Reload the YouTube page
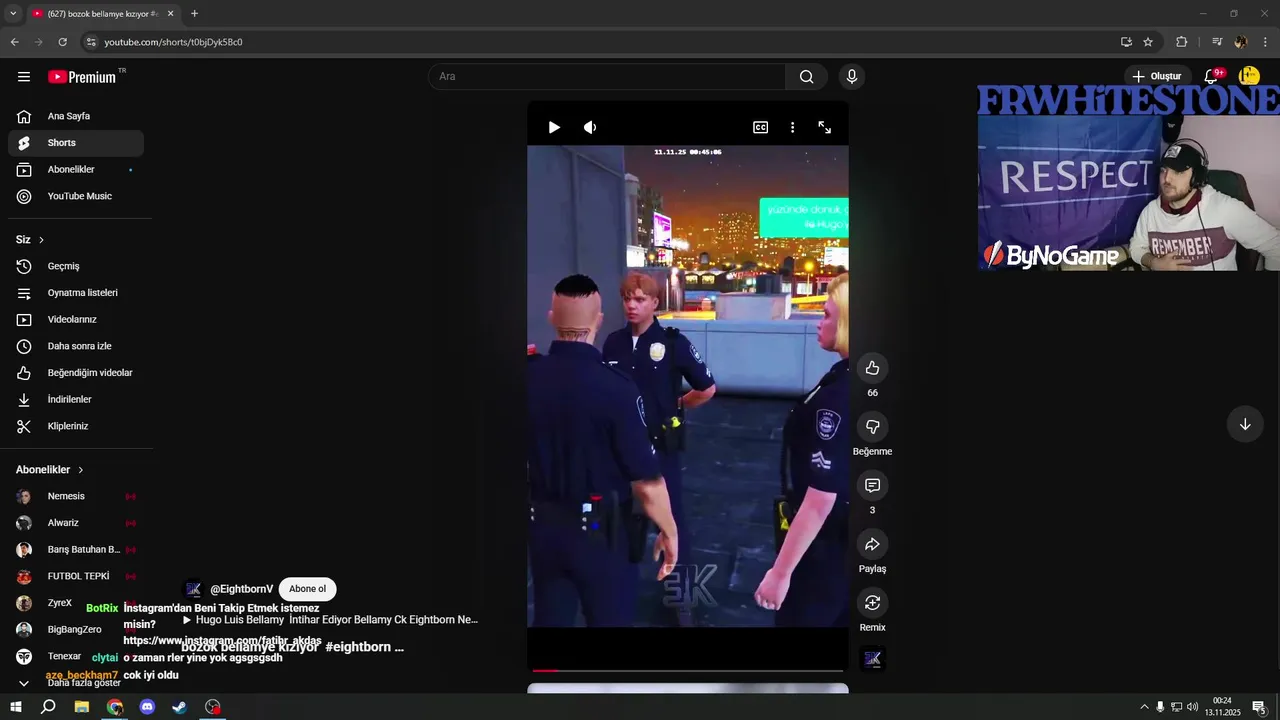This screenshot has height=720, width=1280. [62, 42]
